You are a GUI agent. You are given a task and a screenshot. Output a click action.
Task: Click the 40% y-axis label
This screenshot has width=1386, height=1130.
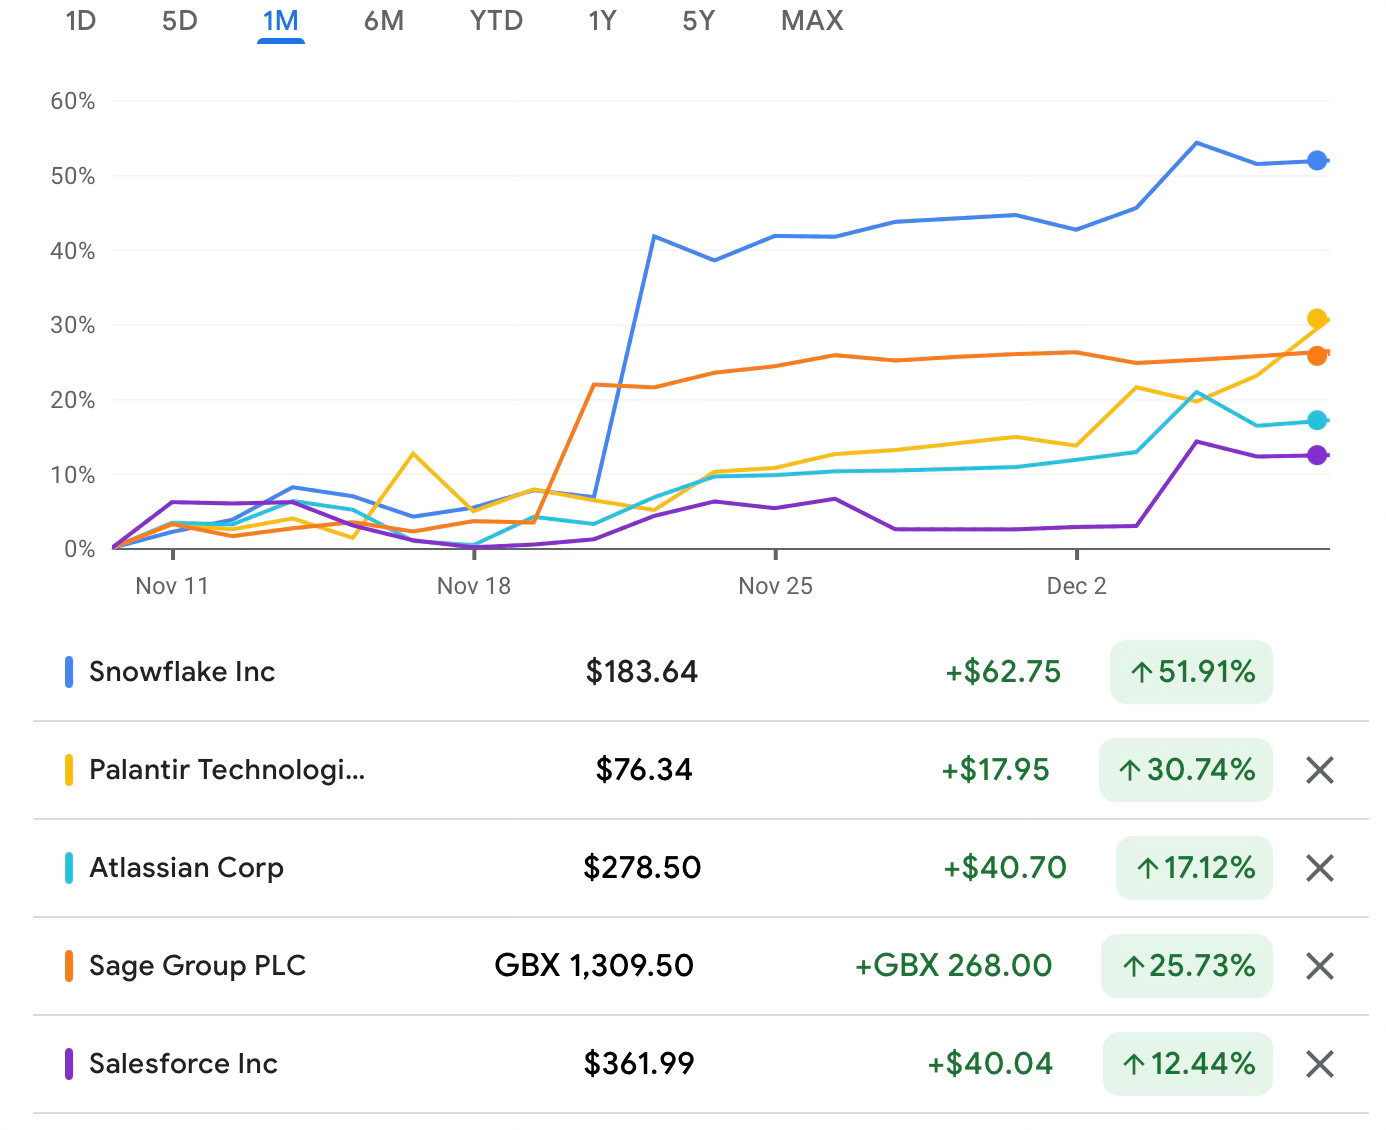pyautogui.click(x=73, y=251)
